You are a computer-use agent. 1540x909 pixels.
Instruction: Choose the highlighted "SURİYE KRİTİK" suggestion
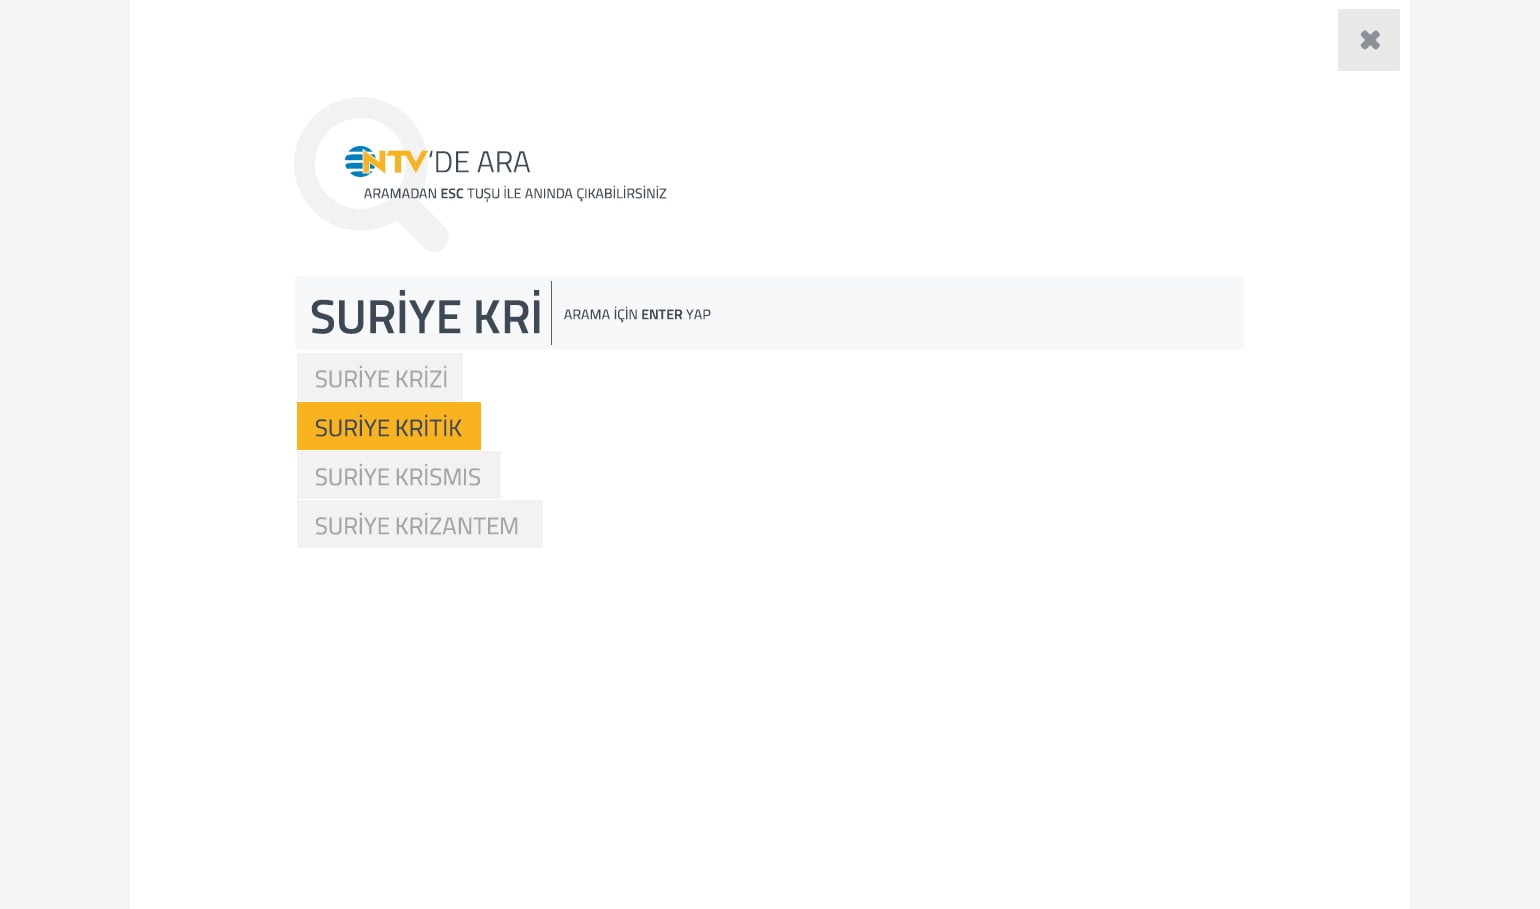[388, 427]
